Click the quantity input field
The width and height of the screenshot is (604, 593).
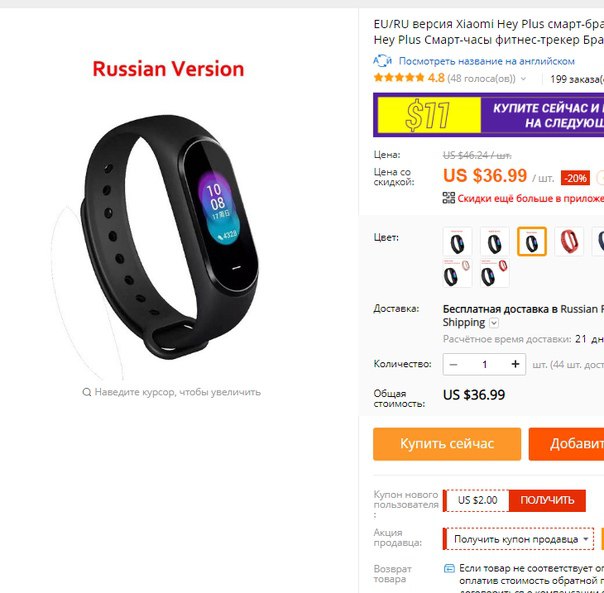pyautogui.click(x=484, y=365)
